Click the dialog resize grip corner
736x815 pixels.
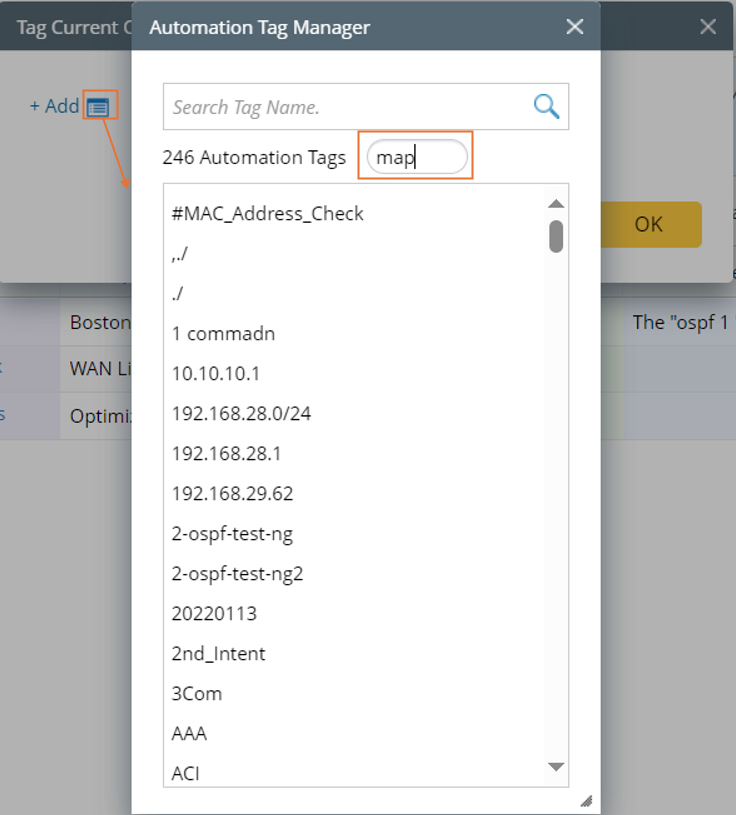[586, 800]
